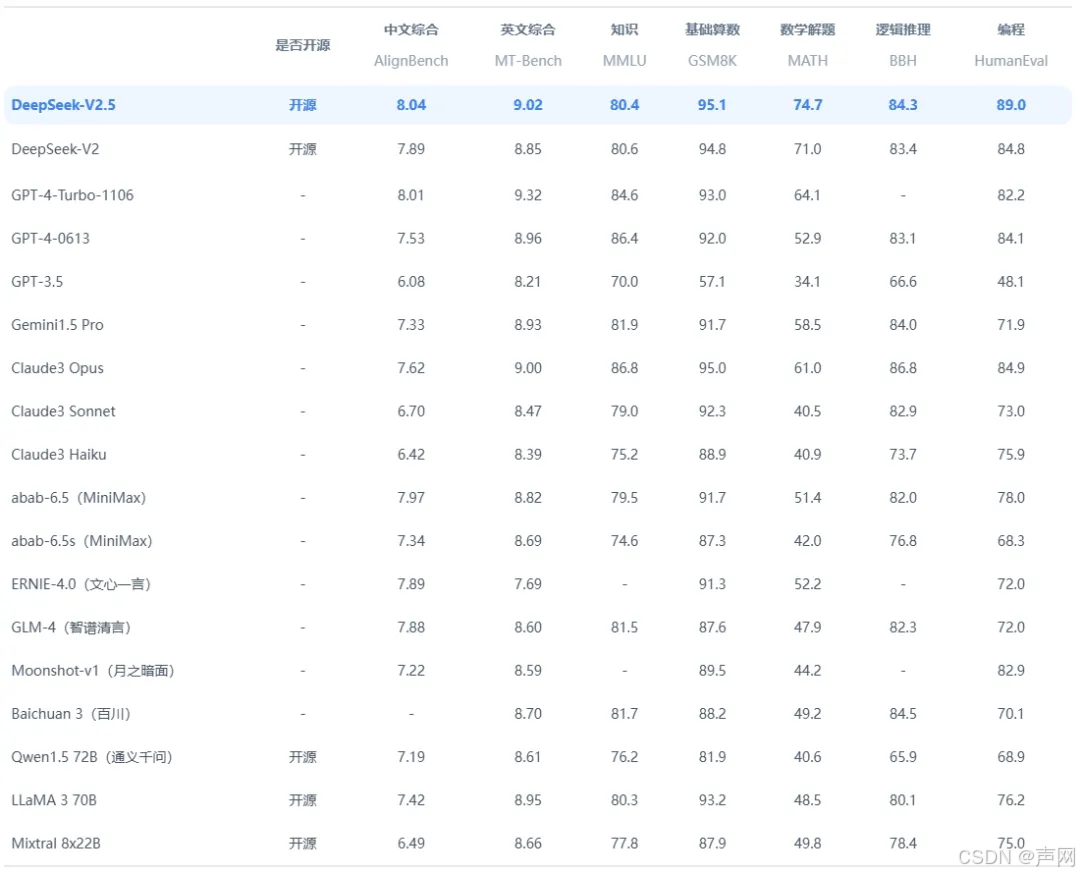Click the MMLU column header

point(625,61)
